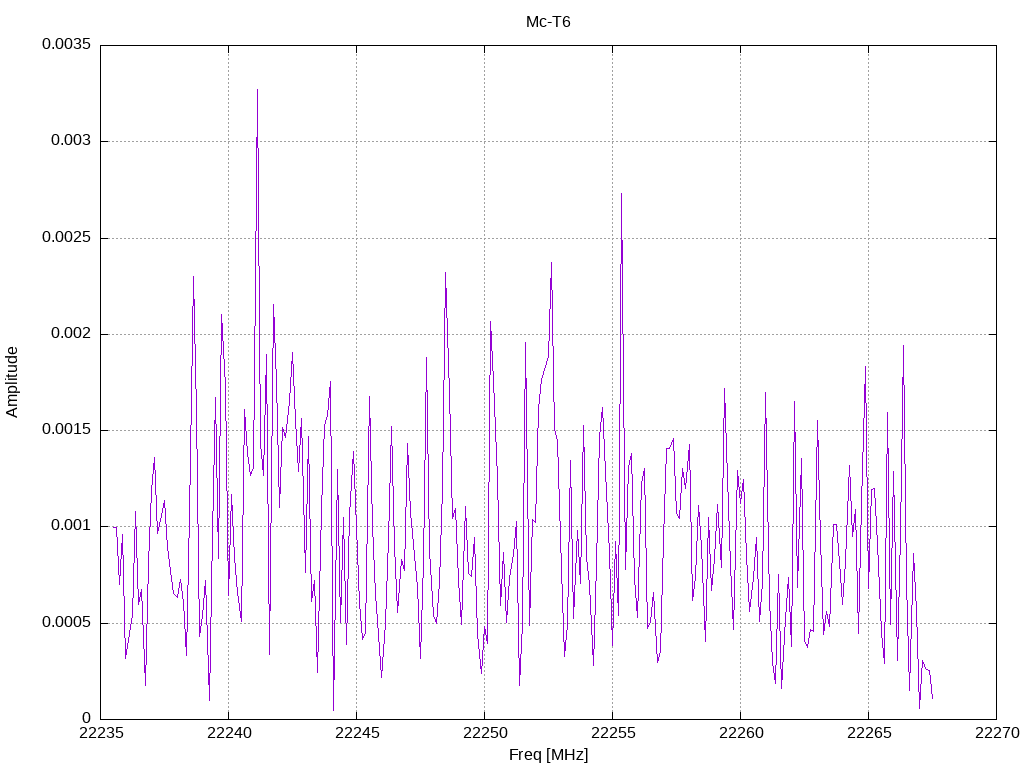Click the 22255 x-axis tick label
Viewport: 1024px width, 768px height.
coord(613,733)
